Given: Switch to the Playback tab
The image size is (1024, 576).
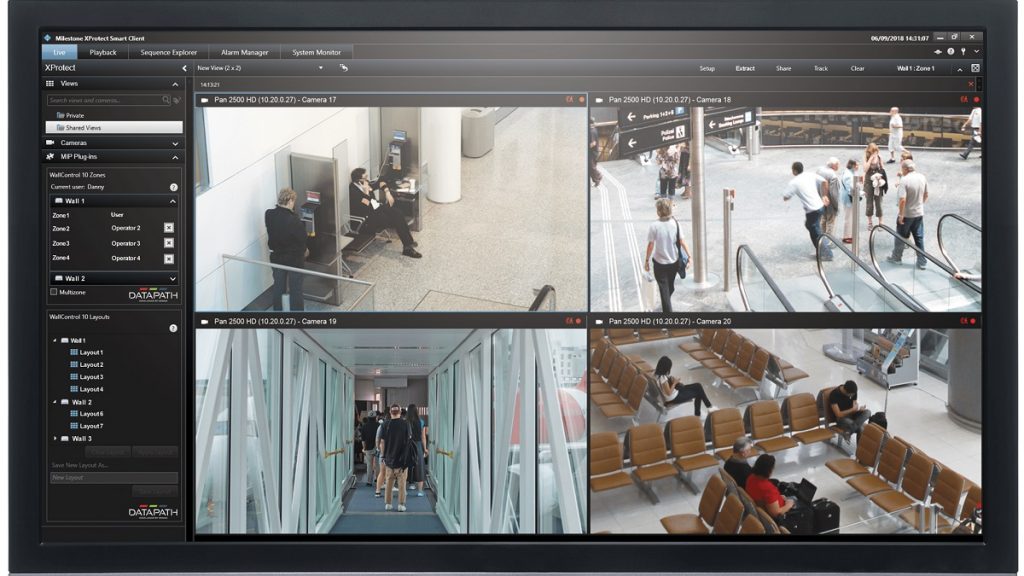Looking at the screenshot, I should pyautogui.click(x=103, y=52).
